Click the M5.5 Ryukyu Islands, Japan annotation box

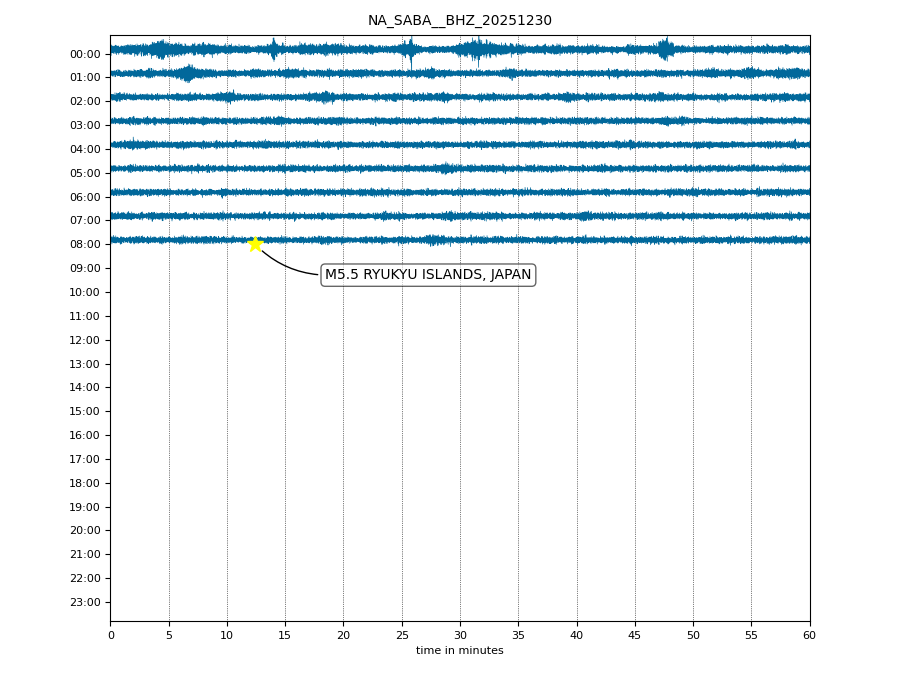click(428, 275)
